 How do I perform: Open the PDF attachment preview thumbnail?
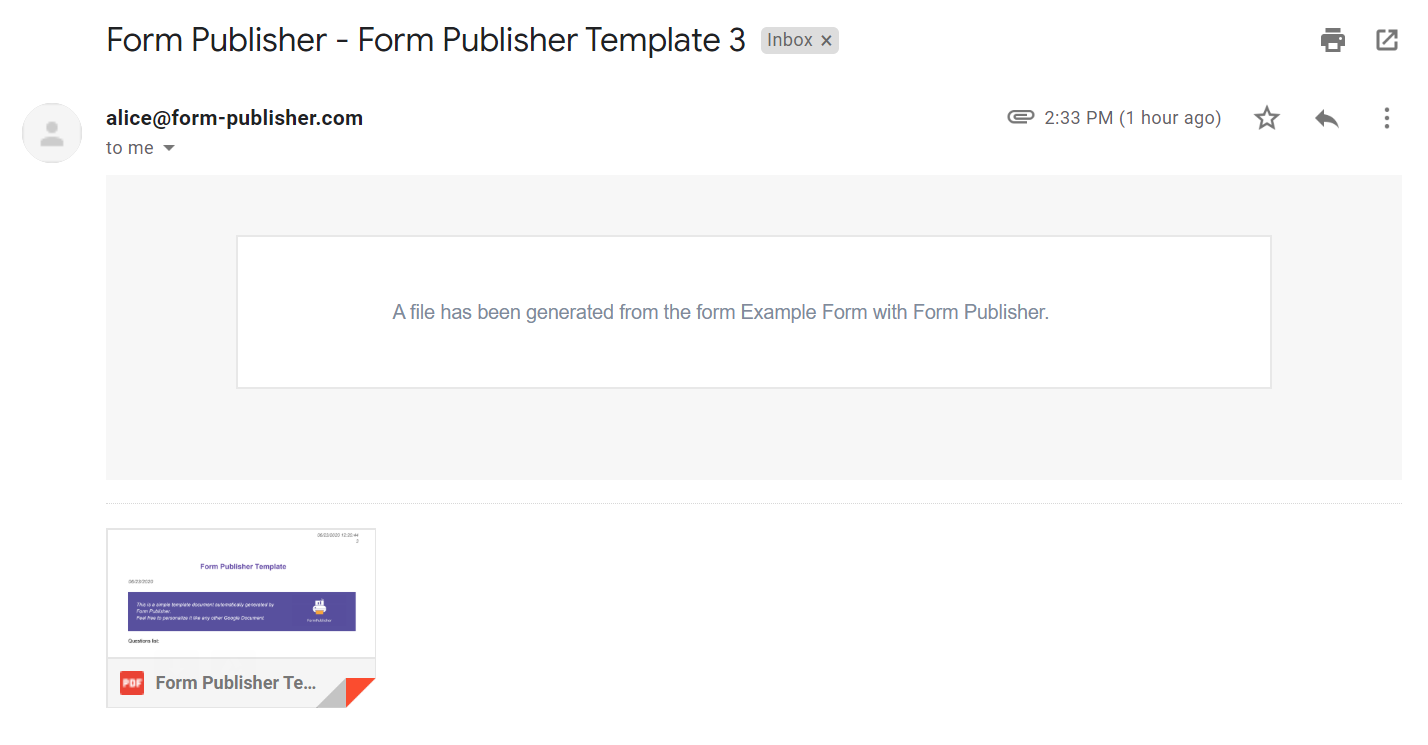tap(241, 593)
